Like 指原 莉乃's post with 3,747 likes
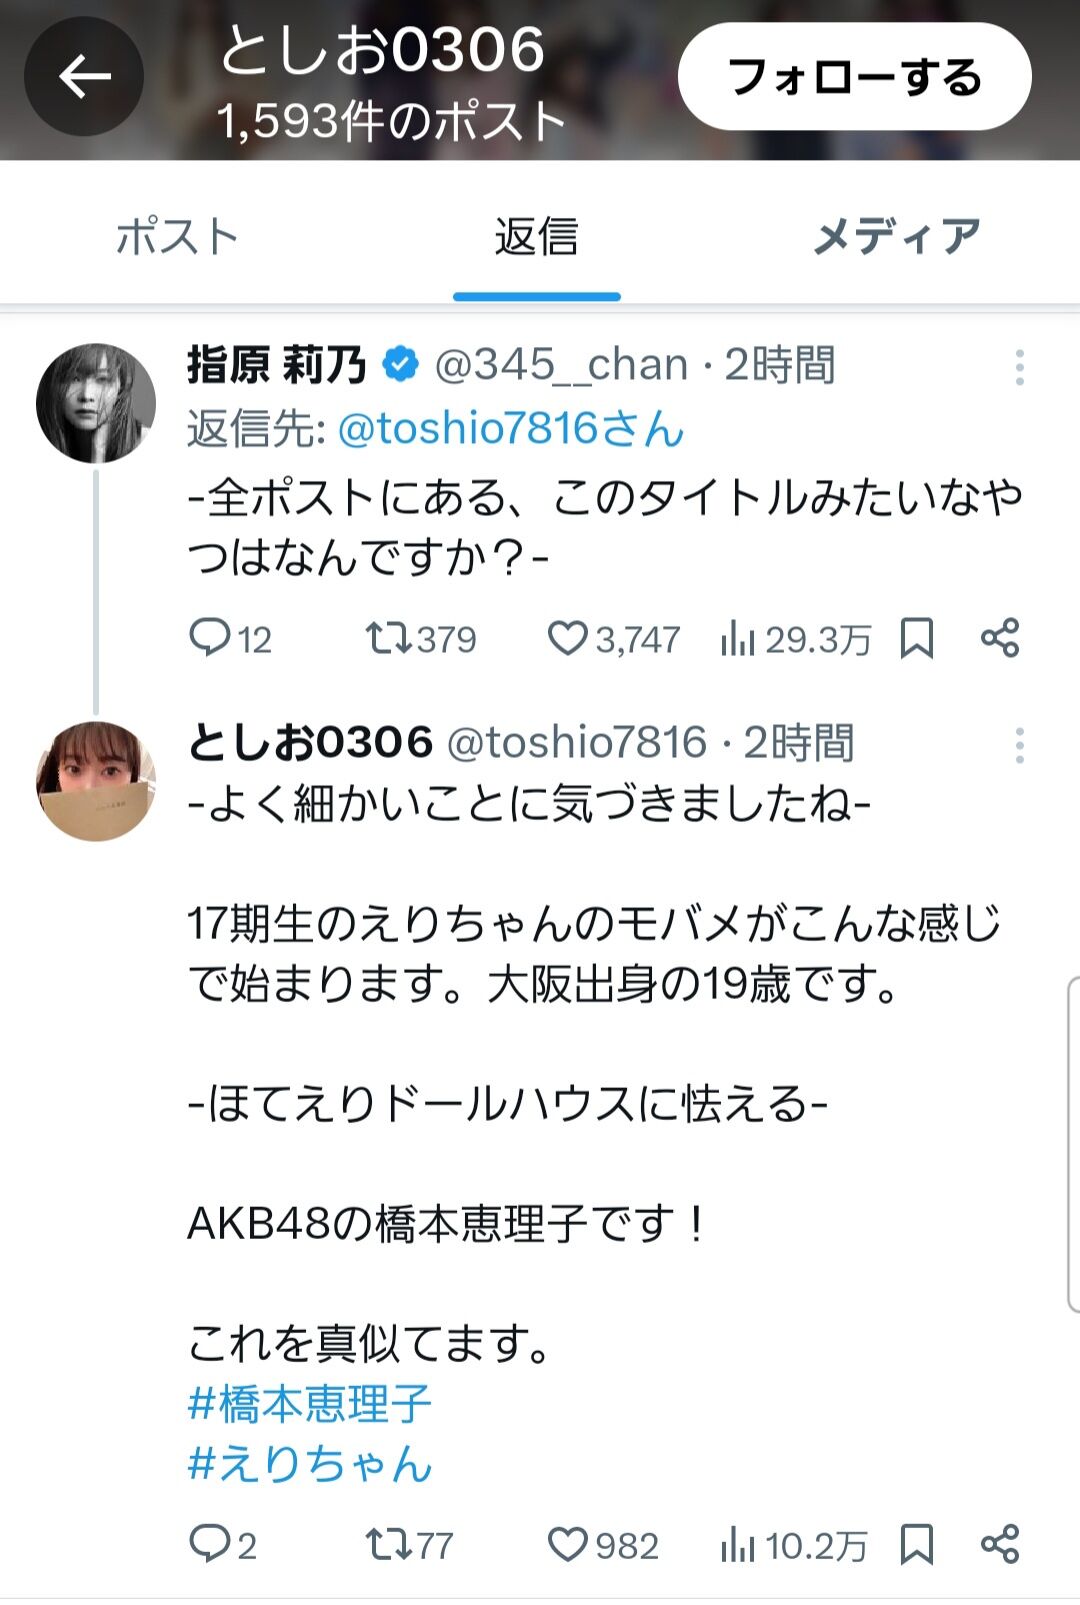This screenshot has height=1605, width=1080. pyautogui.click(x=567, y=638)
